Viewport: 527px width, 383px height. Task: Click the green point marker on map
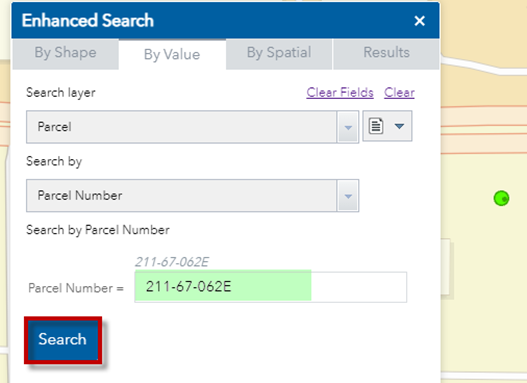point(501,198)
